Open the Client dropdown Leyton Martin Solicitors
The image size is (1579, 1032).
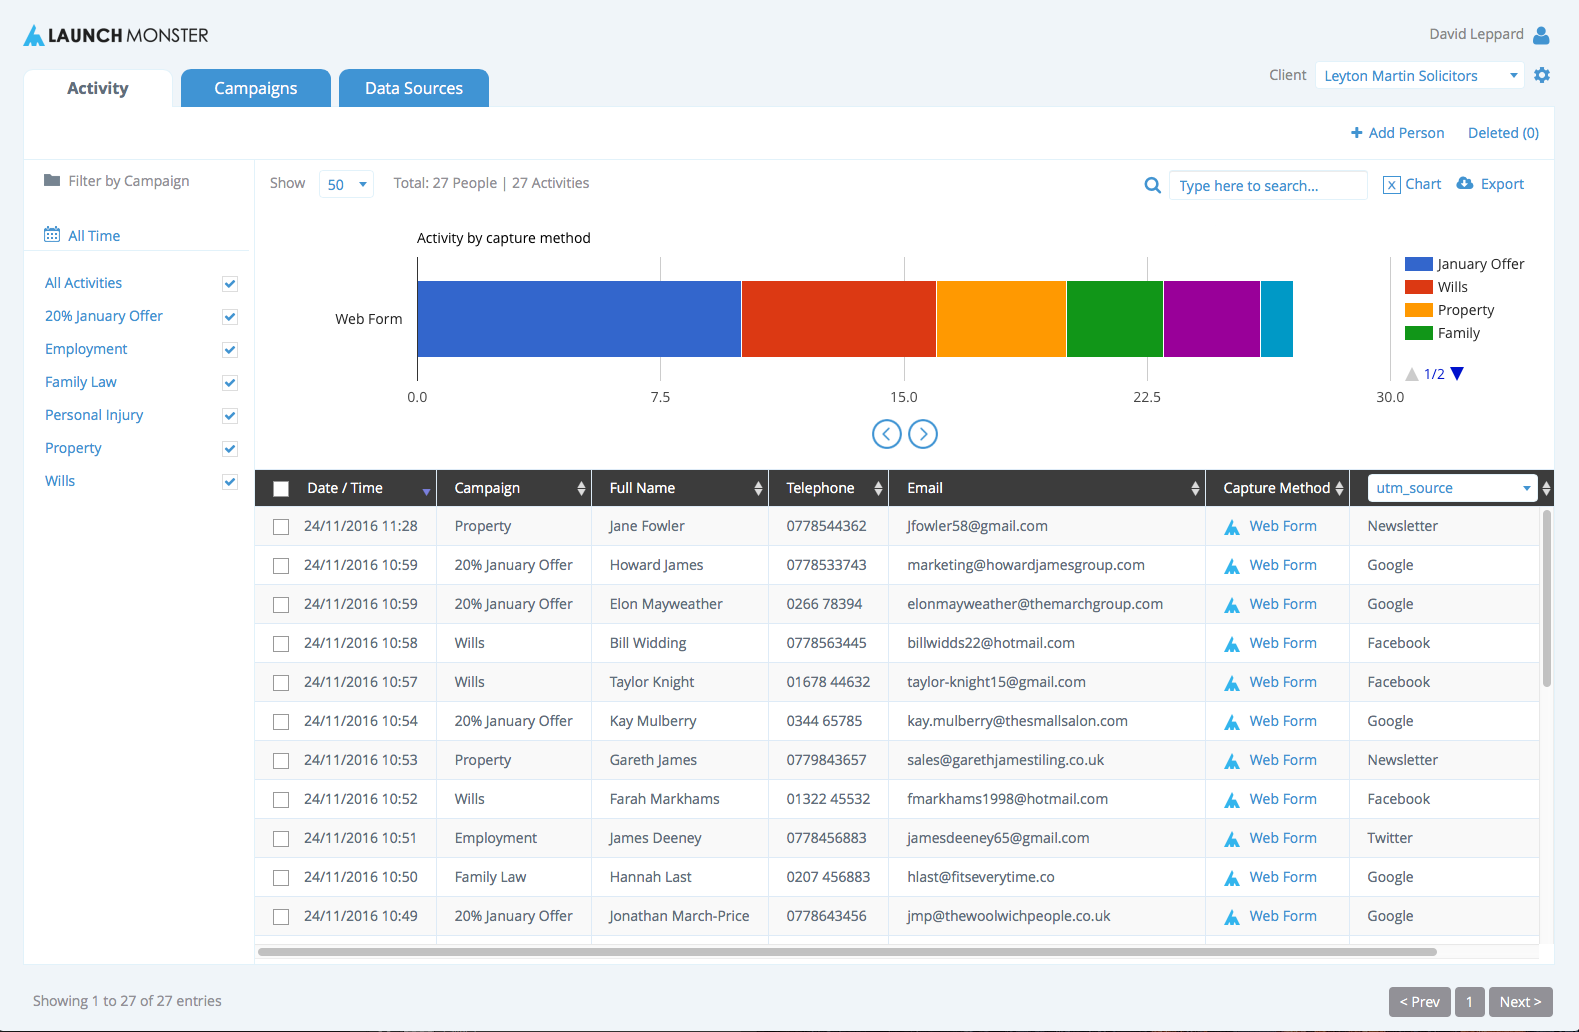[1419, 76]
